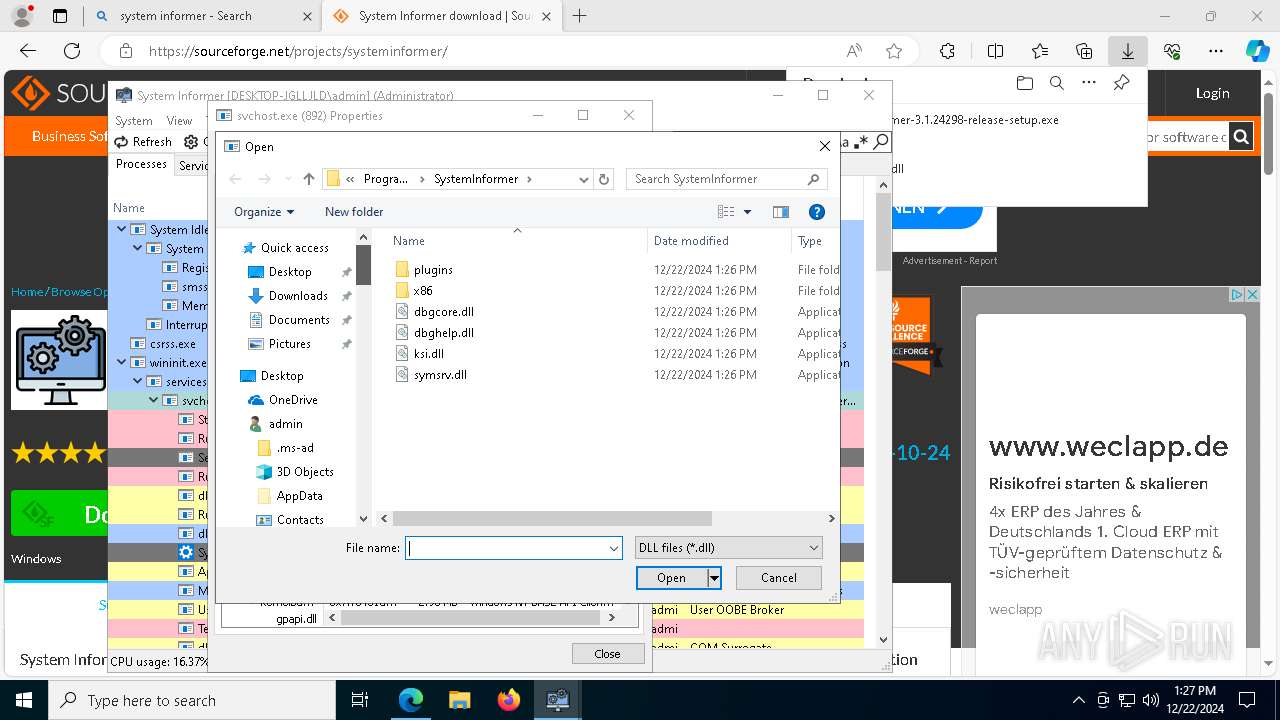Screen dimensions: 1280x720
Task: Click the Open button
Action: 671,578
